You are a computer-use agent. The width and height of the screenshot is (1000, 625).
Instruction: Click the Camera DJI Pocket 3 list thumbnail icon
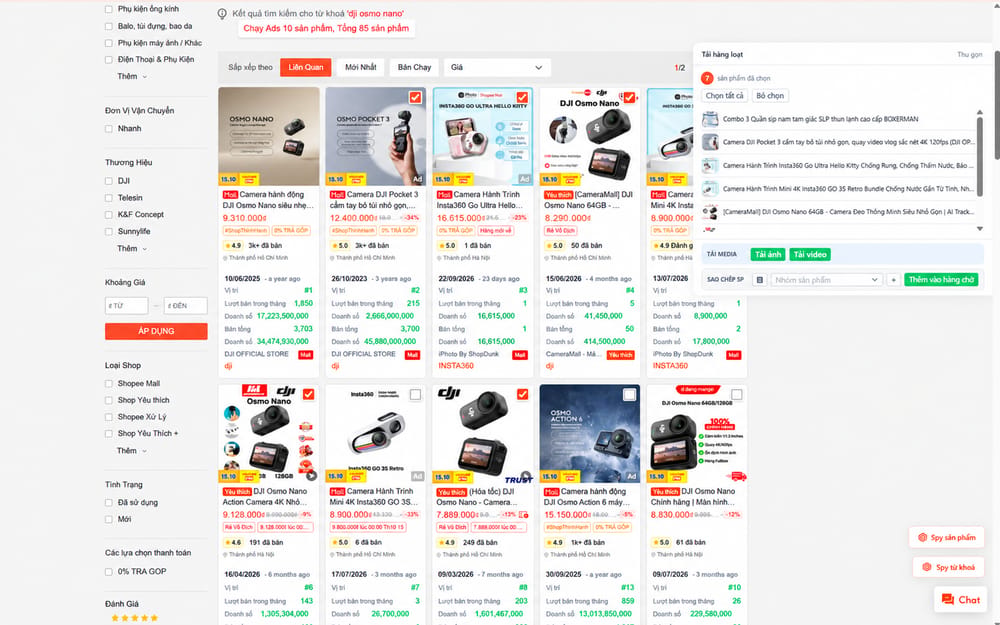[710, 142]
